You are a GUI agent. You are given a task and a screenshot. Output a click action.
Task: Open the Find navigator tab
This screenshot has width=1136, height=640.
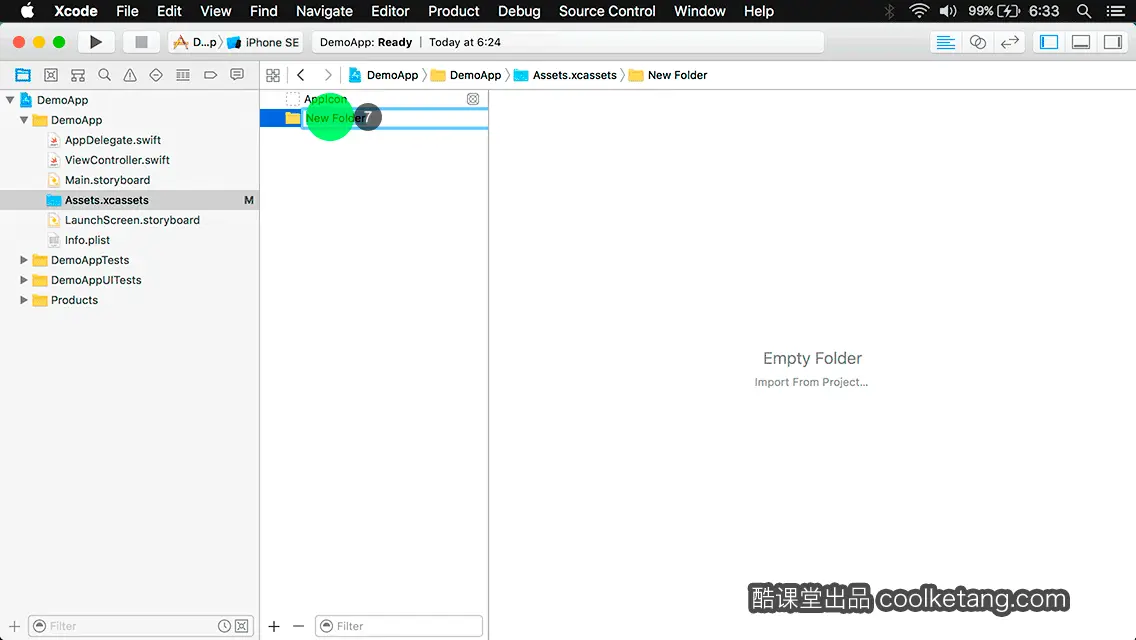click(x=104, y=75)
